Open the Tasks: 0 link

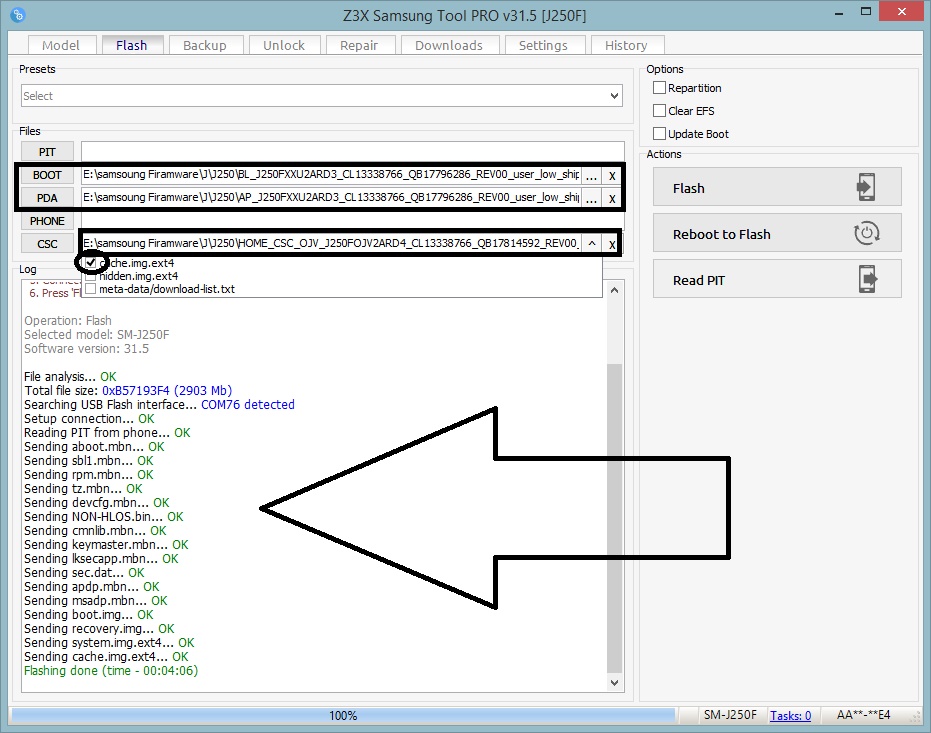point(790,715)
